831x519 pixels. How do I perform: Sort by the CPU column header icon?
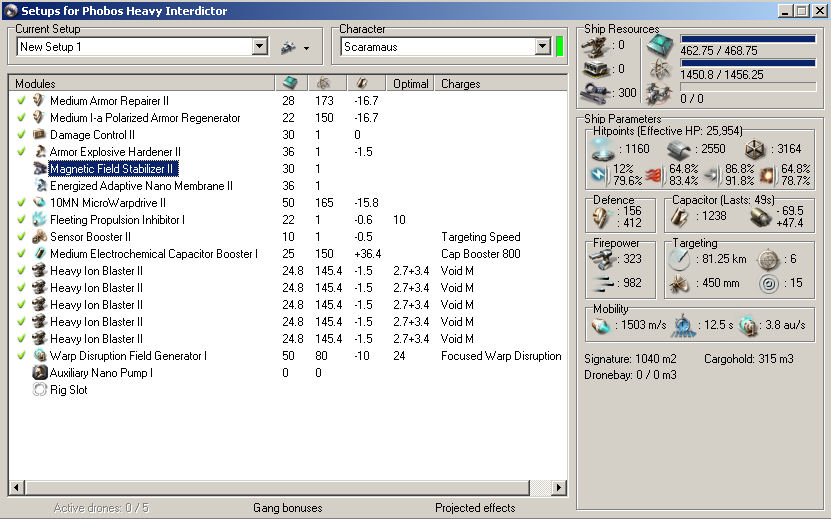point(290,84)
